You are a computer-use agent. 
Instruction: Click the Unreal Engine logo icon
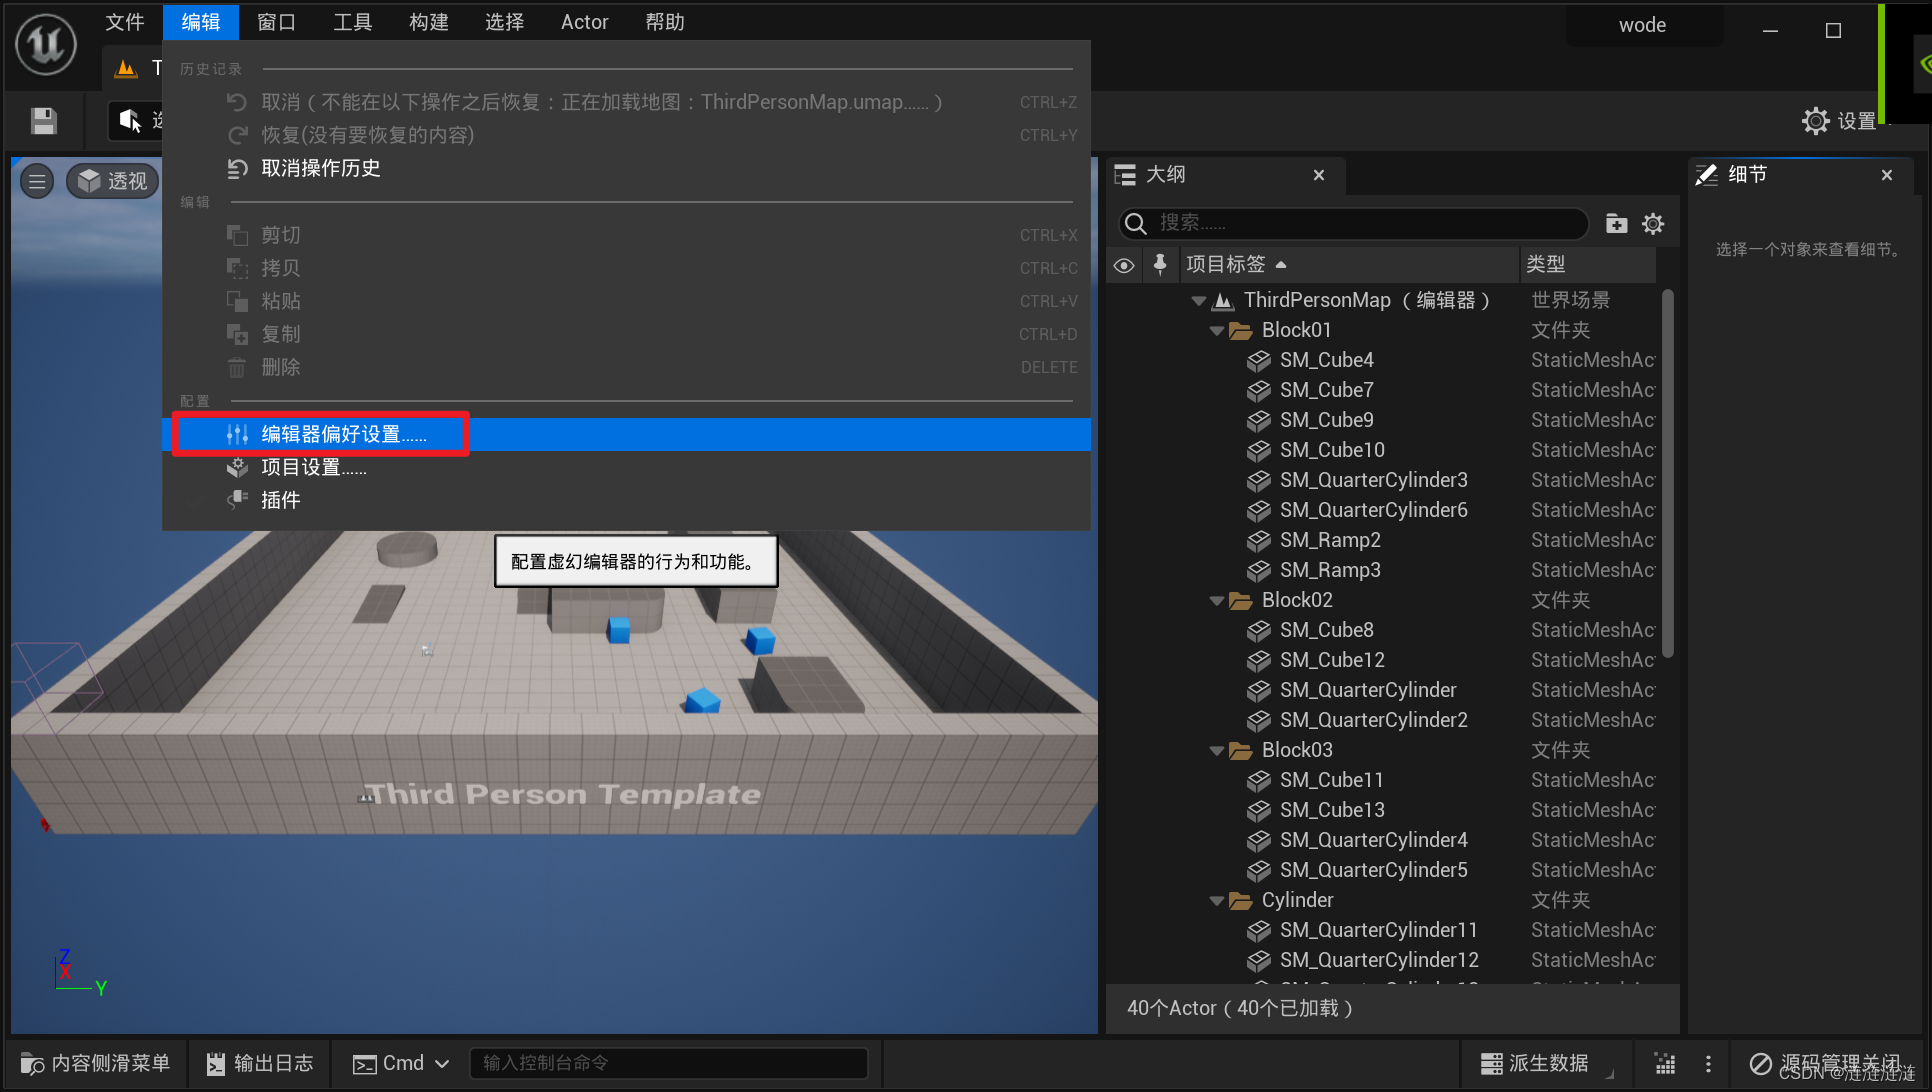46,45
